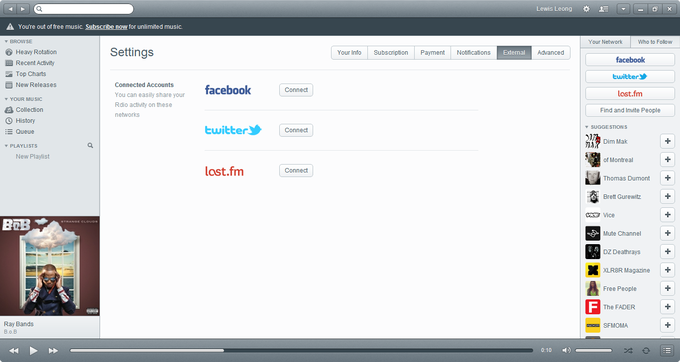Open the Strange Clouds album art
The image size is (680, 362).
(50, 266)
